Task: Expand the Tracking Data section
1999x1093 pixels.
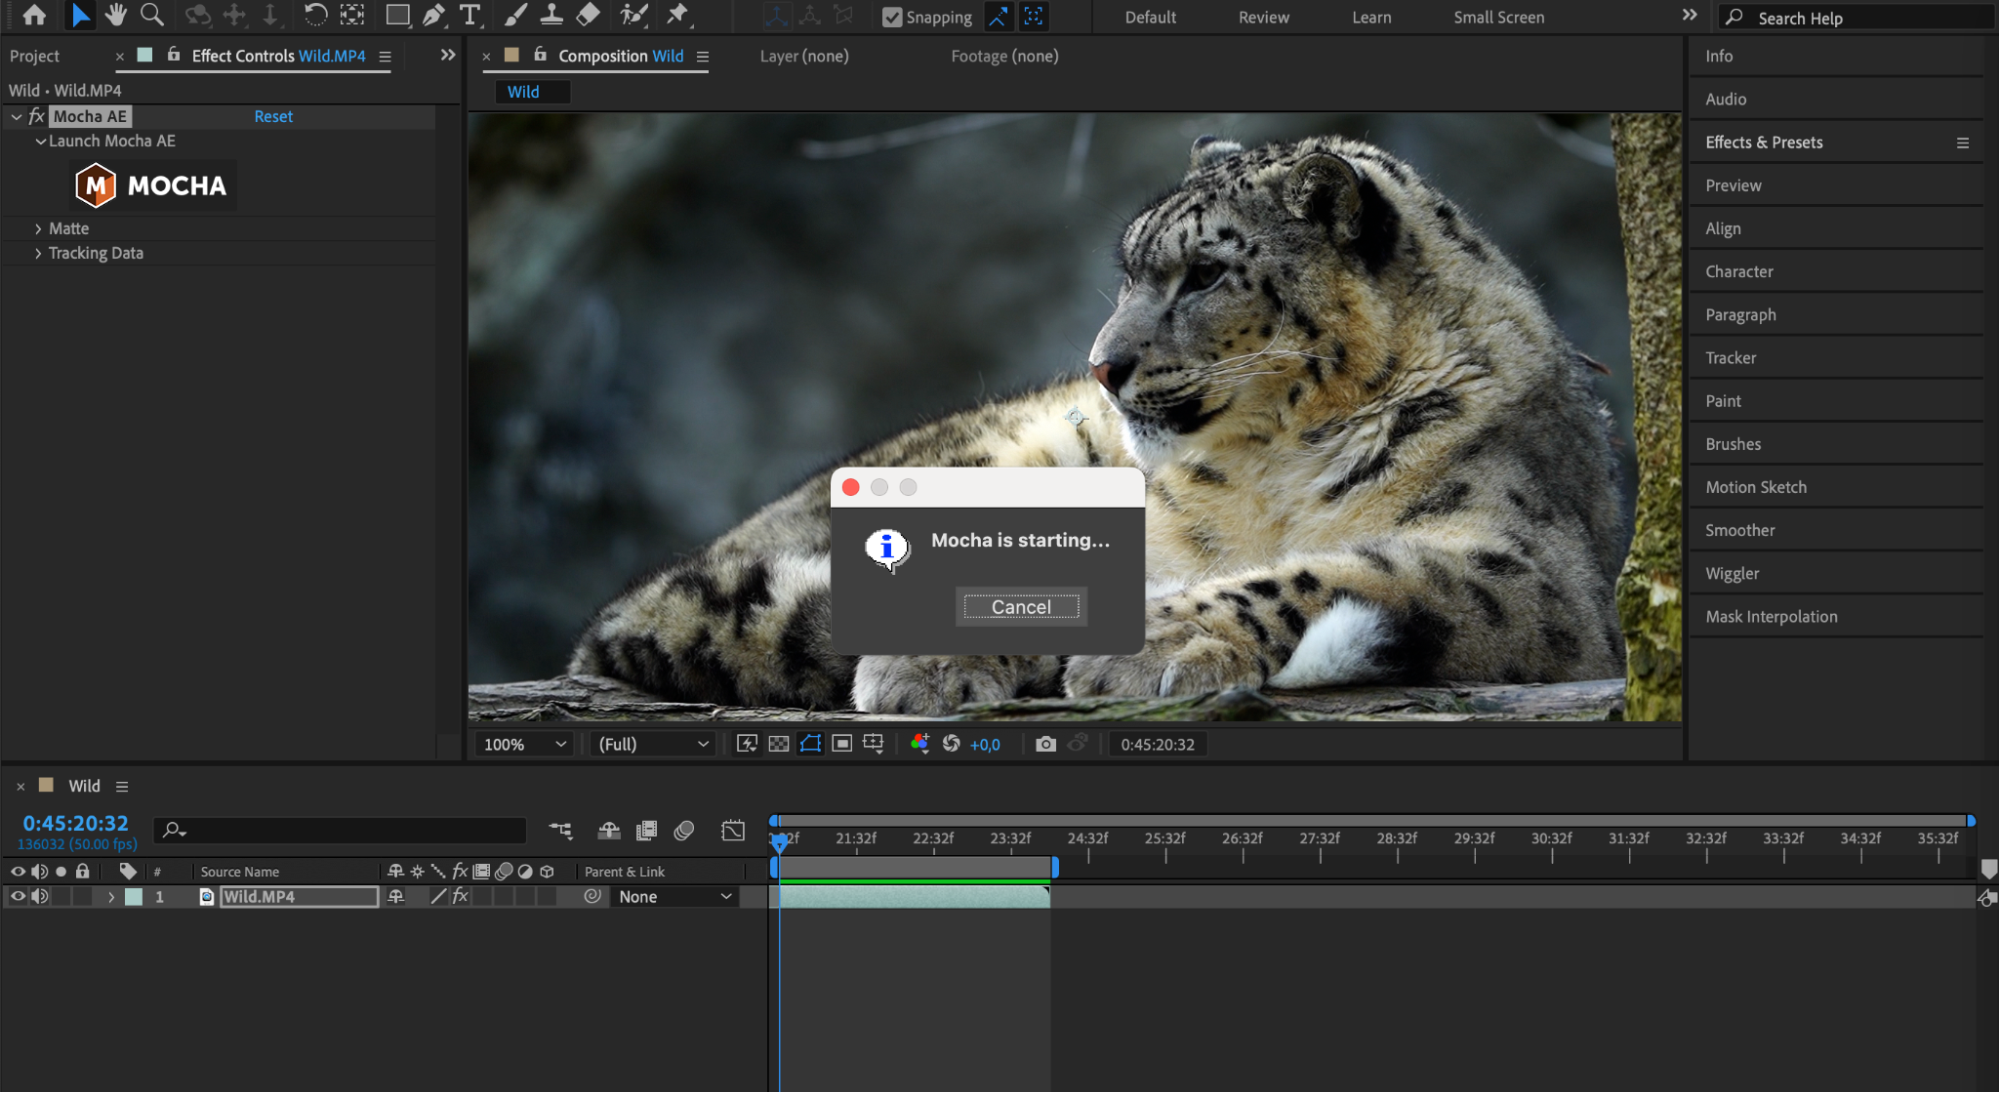Action: [x=38, y=254]
